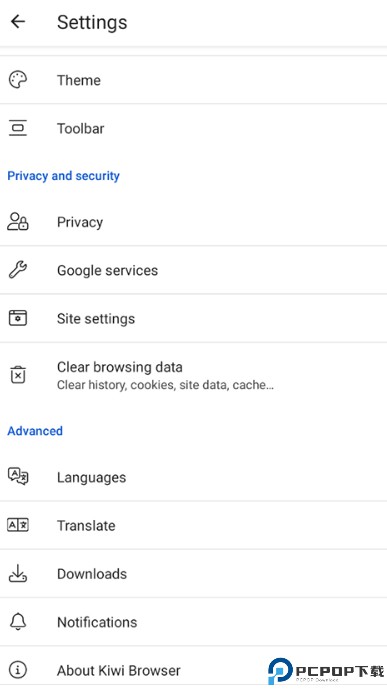Click the Privacy person-lock icon
387x692 pixels.
click(18, 222)
